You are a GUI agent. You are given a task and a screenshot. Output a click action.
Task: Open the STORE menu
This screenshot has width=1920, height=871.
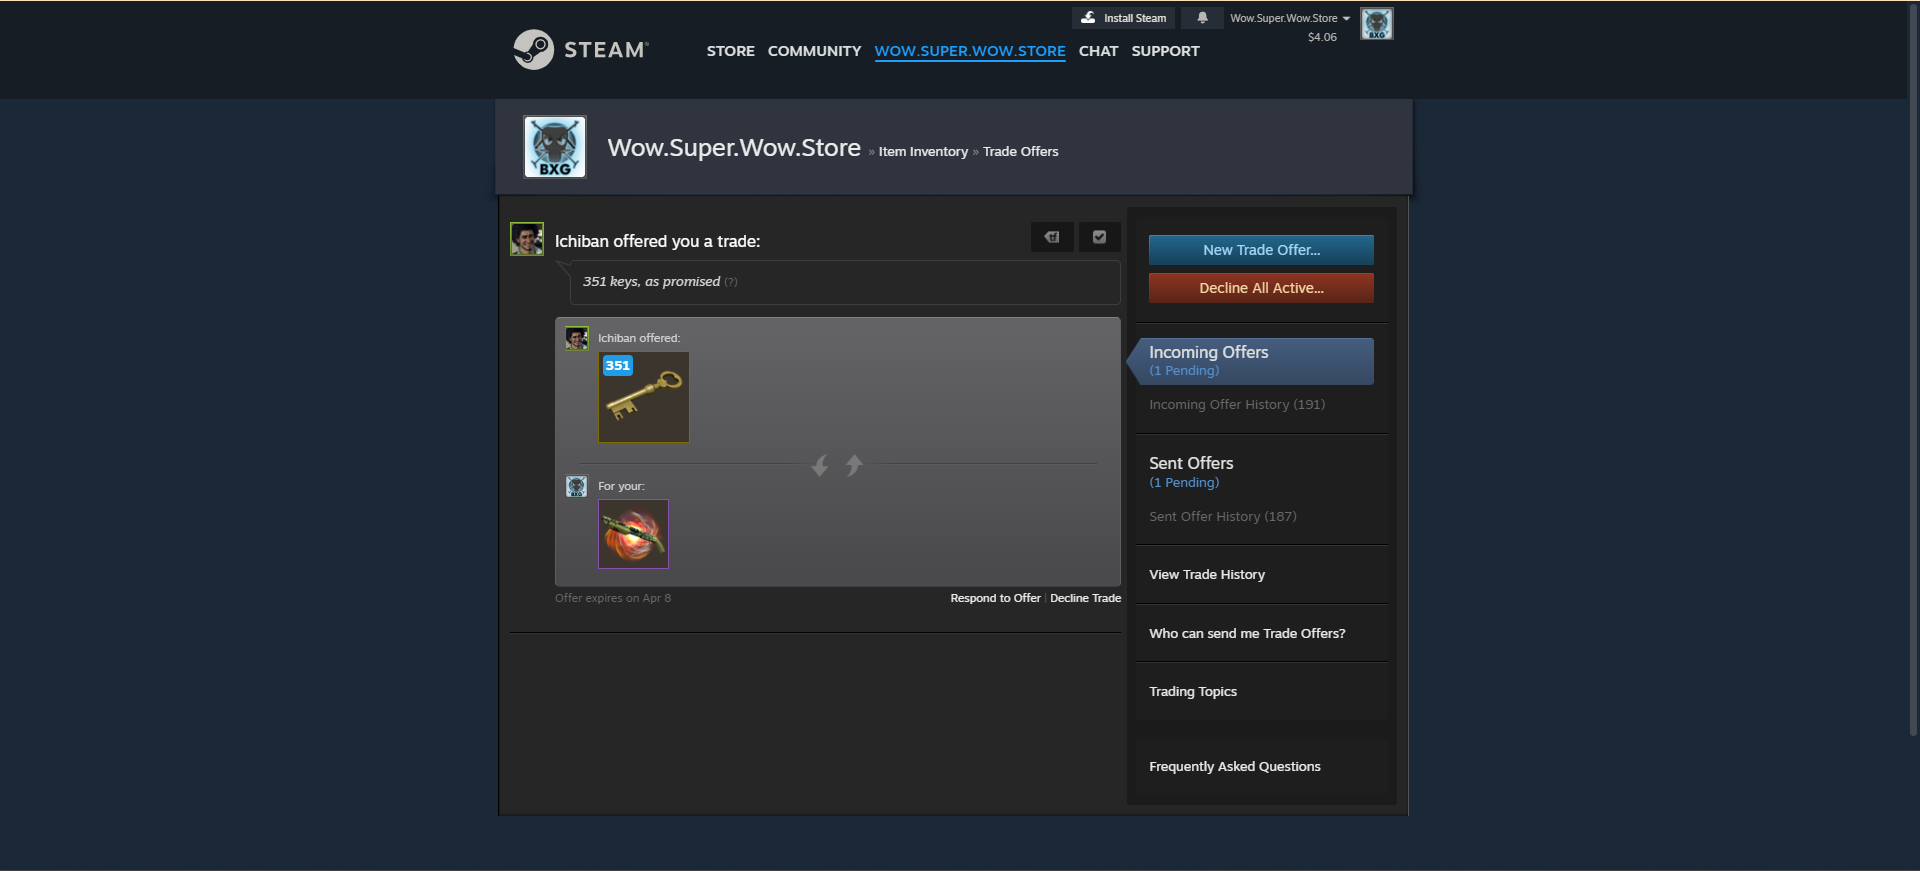[730, 51]
